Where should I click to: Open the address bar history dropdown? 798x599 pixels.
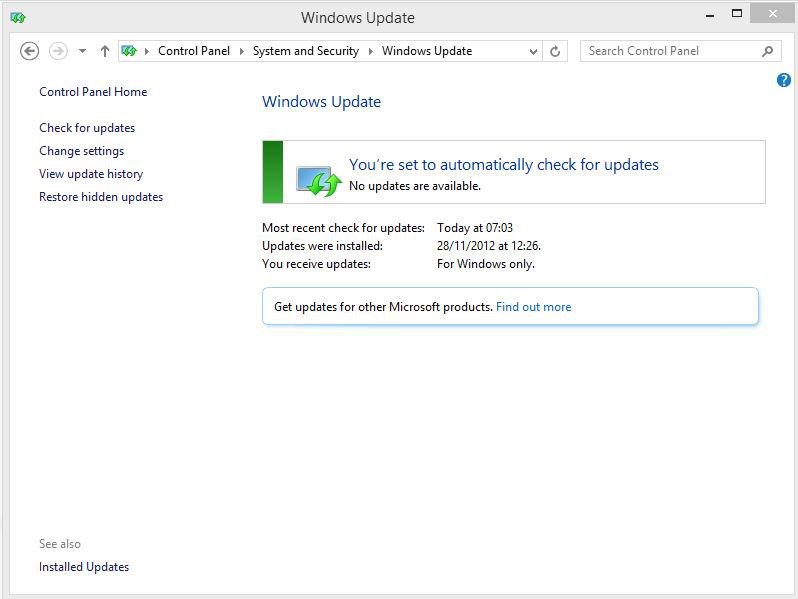[x=533, y=51]
